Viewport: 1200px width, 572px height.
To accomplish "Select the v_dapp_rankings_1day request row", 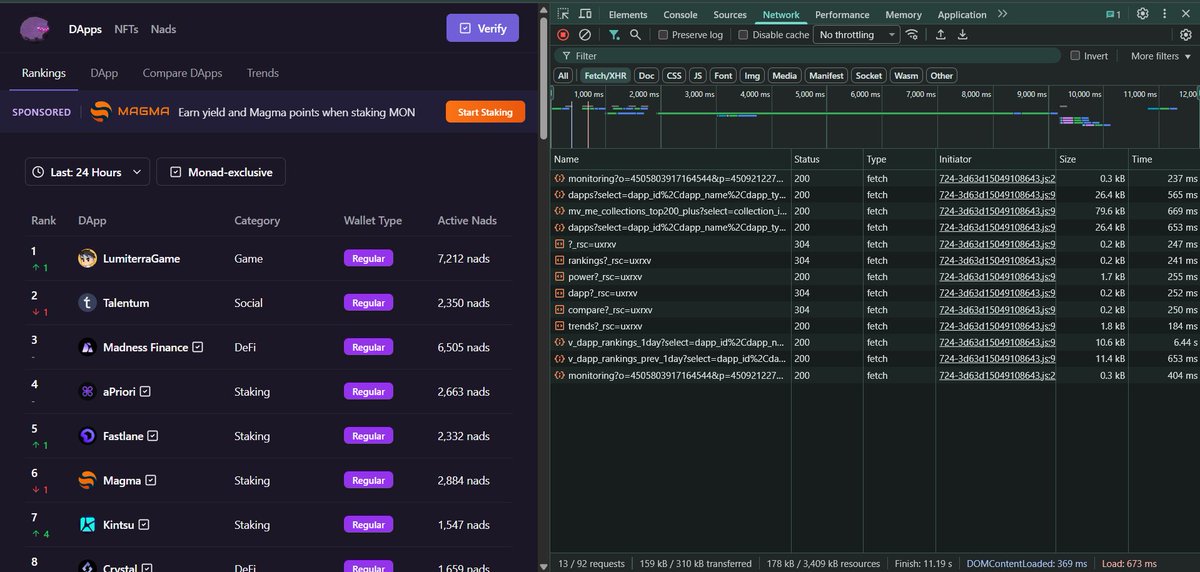I will pos(875,342).
